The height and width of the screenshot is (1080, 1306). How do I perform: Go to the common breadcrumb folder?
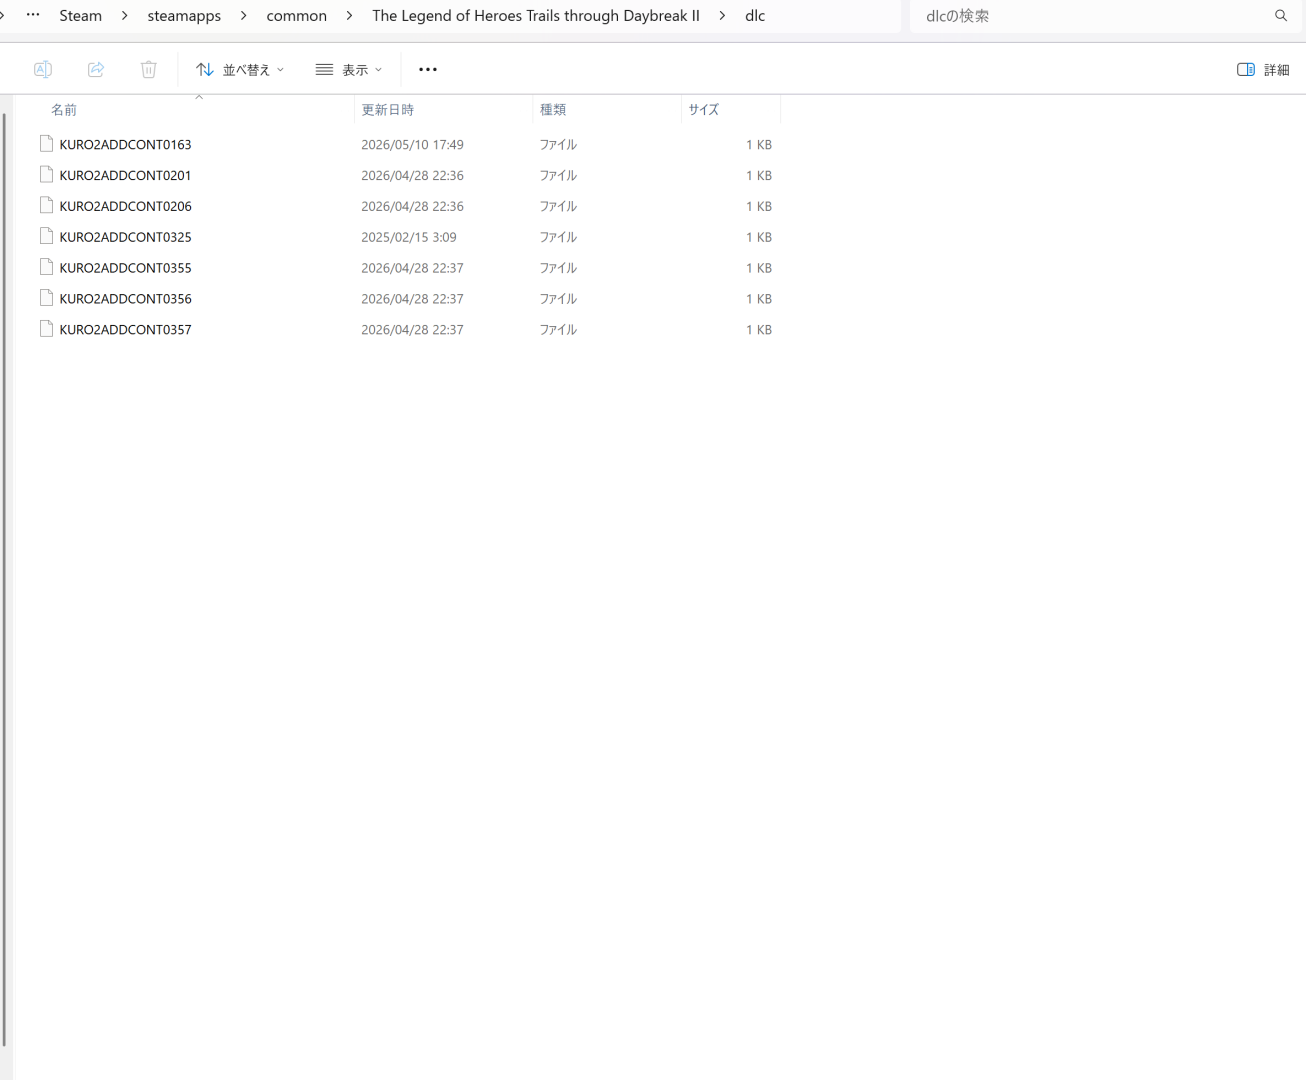pos(297,16)
